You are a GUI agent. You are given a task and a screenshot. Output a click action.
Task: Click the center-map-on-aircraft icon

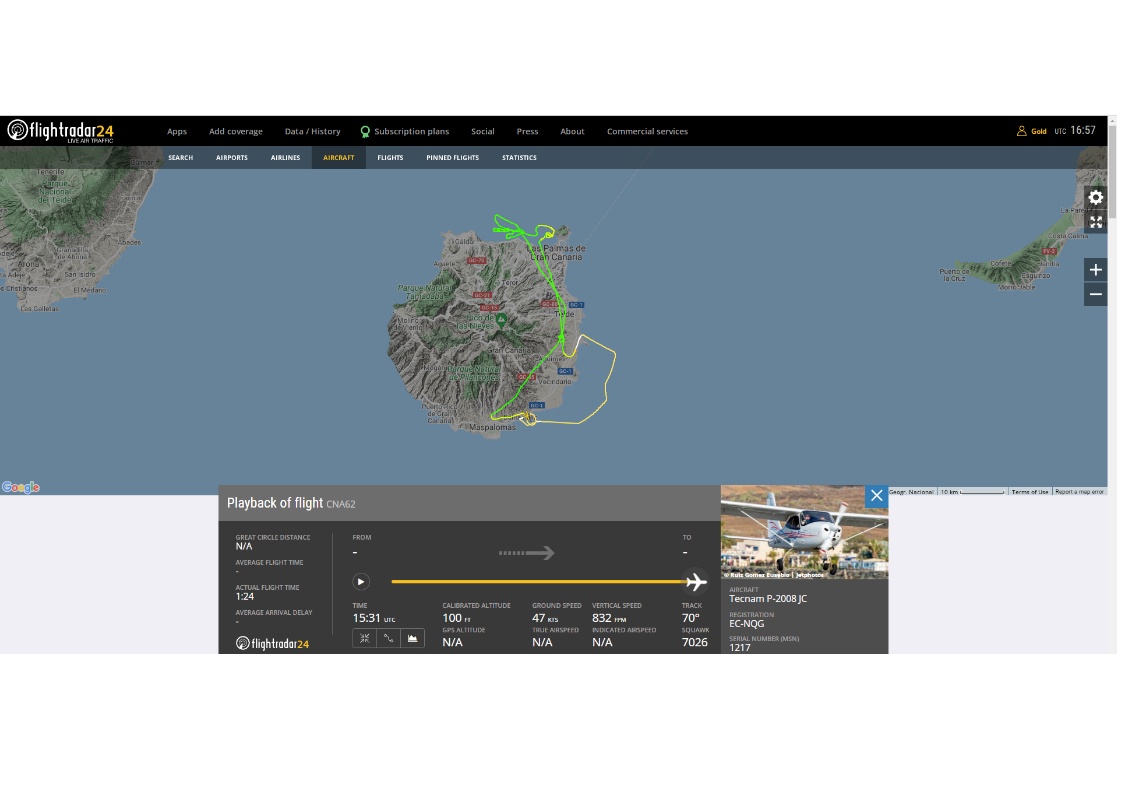tap(365, 638)
